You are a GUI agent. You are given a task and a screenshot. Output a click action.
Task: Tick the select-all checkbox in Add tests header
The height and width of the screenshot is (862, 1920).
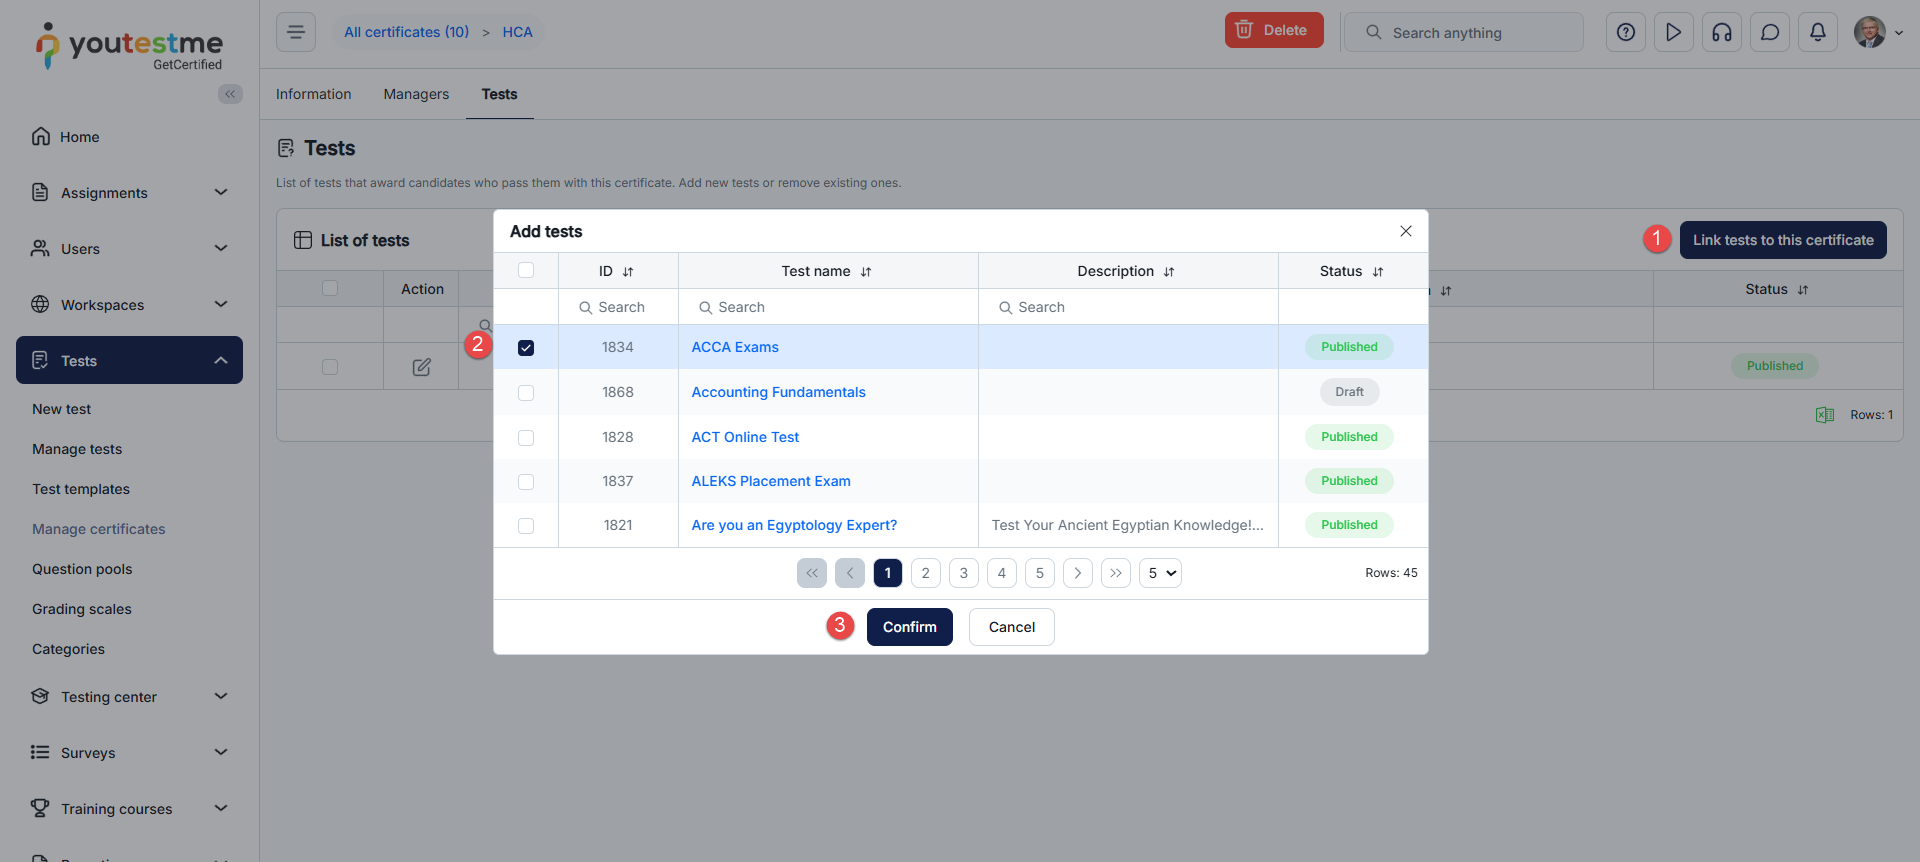pos(526,270)
